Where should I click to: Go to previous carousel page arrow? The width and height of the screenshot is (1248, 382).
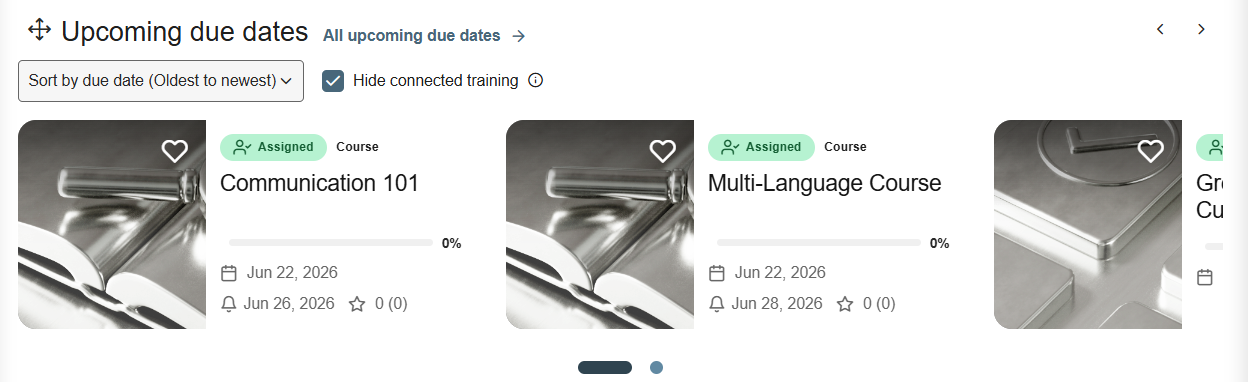[x=1160, y=30]
